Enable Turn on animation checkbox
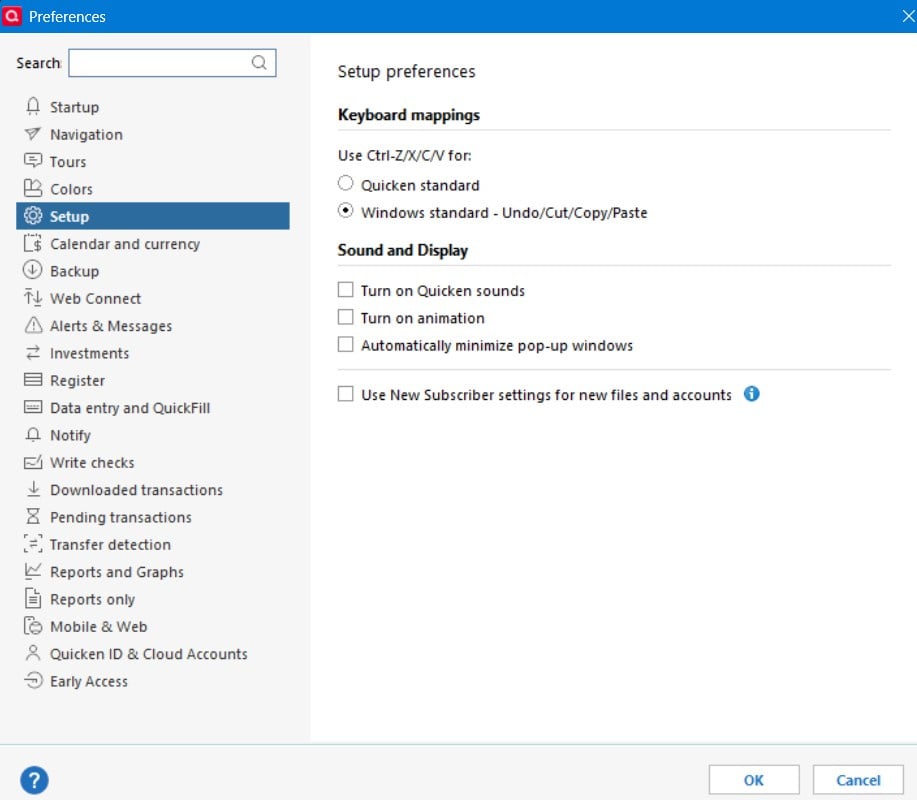Image resolution: width=917 pixels, height=800 pixels. coord(346,317)
